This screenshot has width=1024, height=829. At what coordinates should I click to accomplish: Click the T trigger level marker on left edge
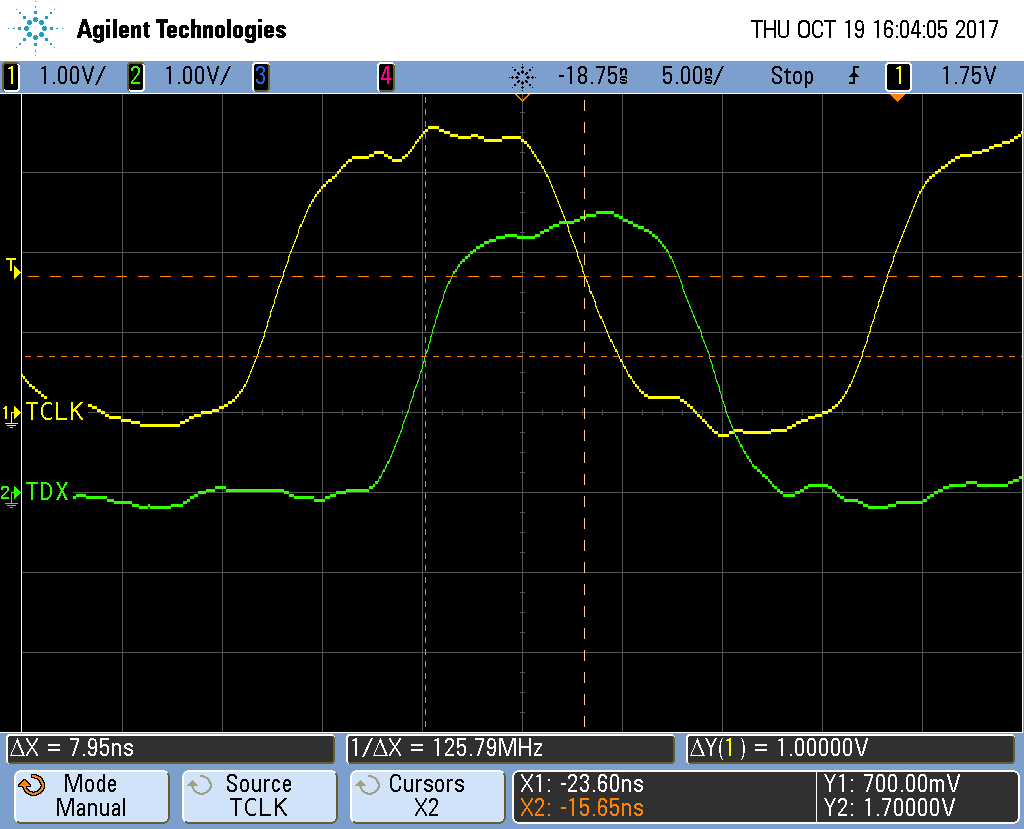pyautogui.click(x=12, y=267)
